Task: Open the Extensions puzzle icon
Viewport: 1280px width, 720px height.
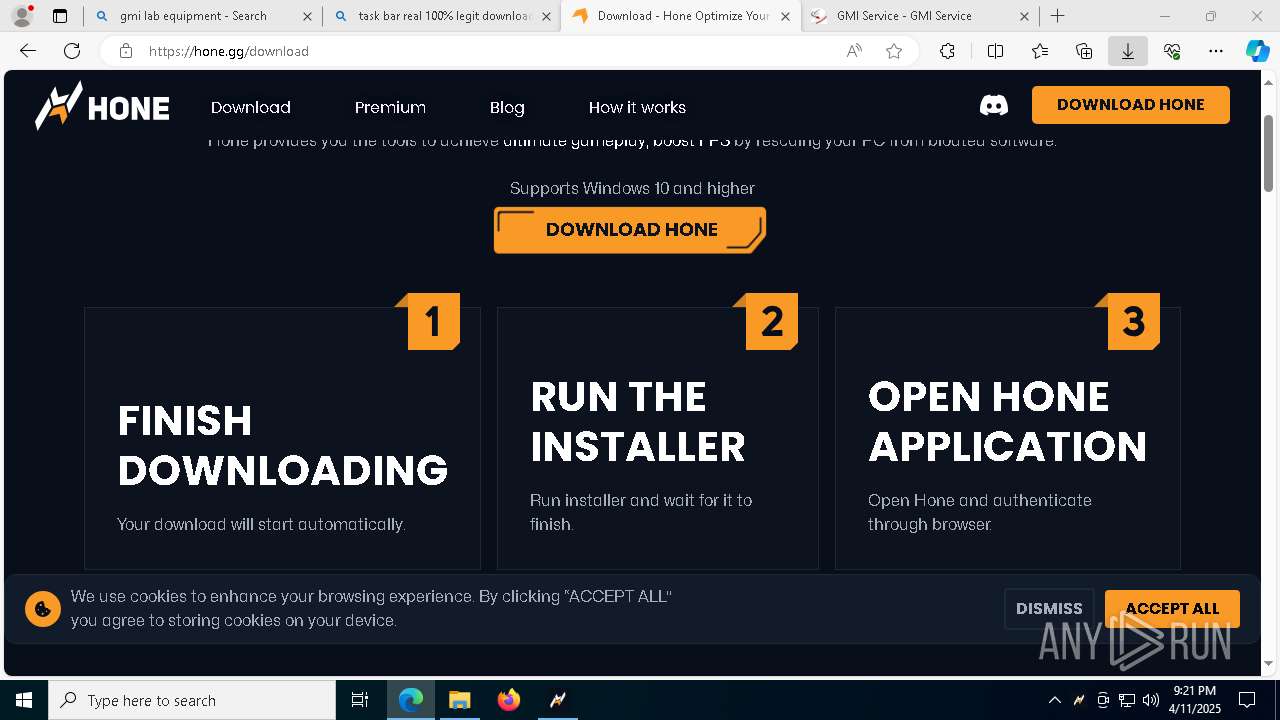Action: (x=947, y=51)
